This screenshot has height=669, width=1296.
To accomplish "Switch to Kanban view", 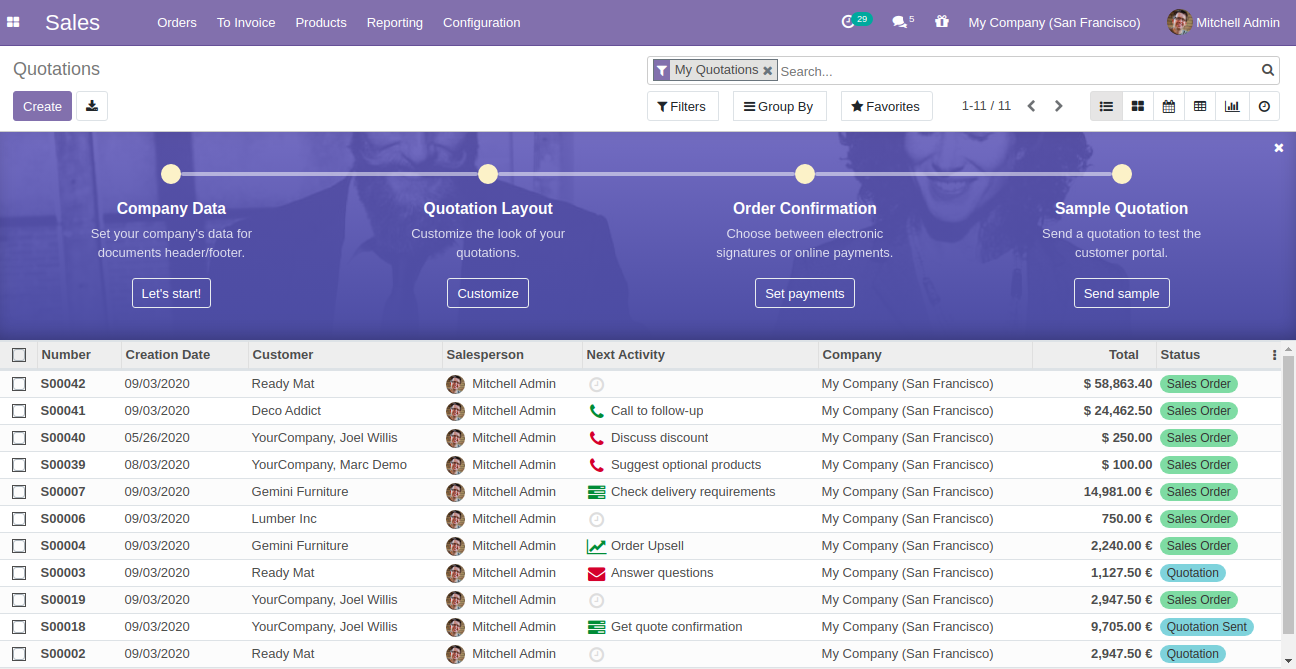I will 1137,105.
